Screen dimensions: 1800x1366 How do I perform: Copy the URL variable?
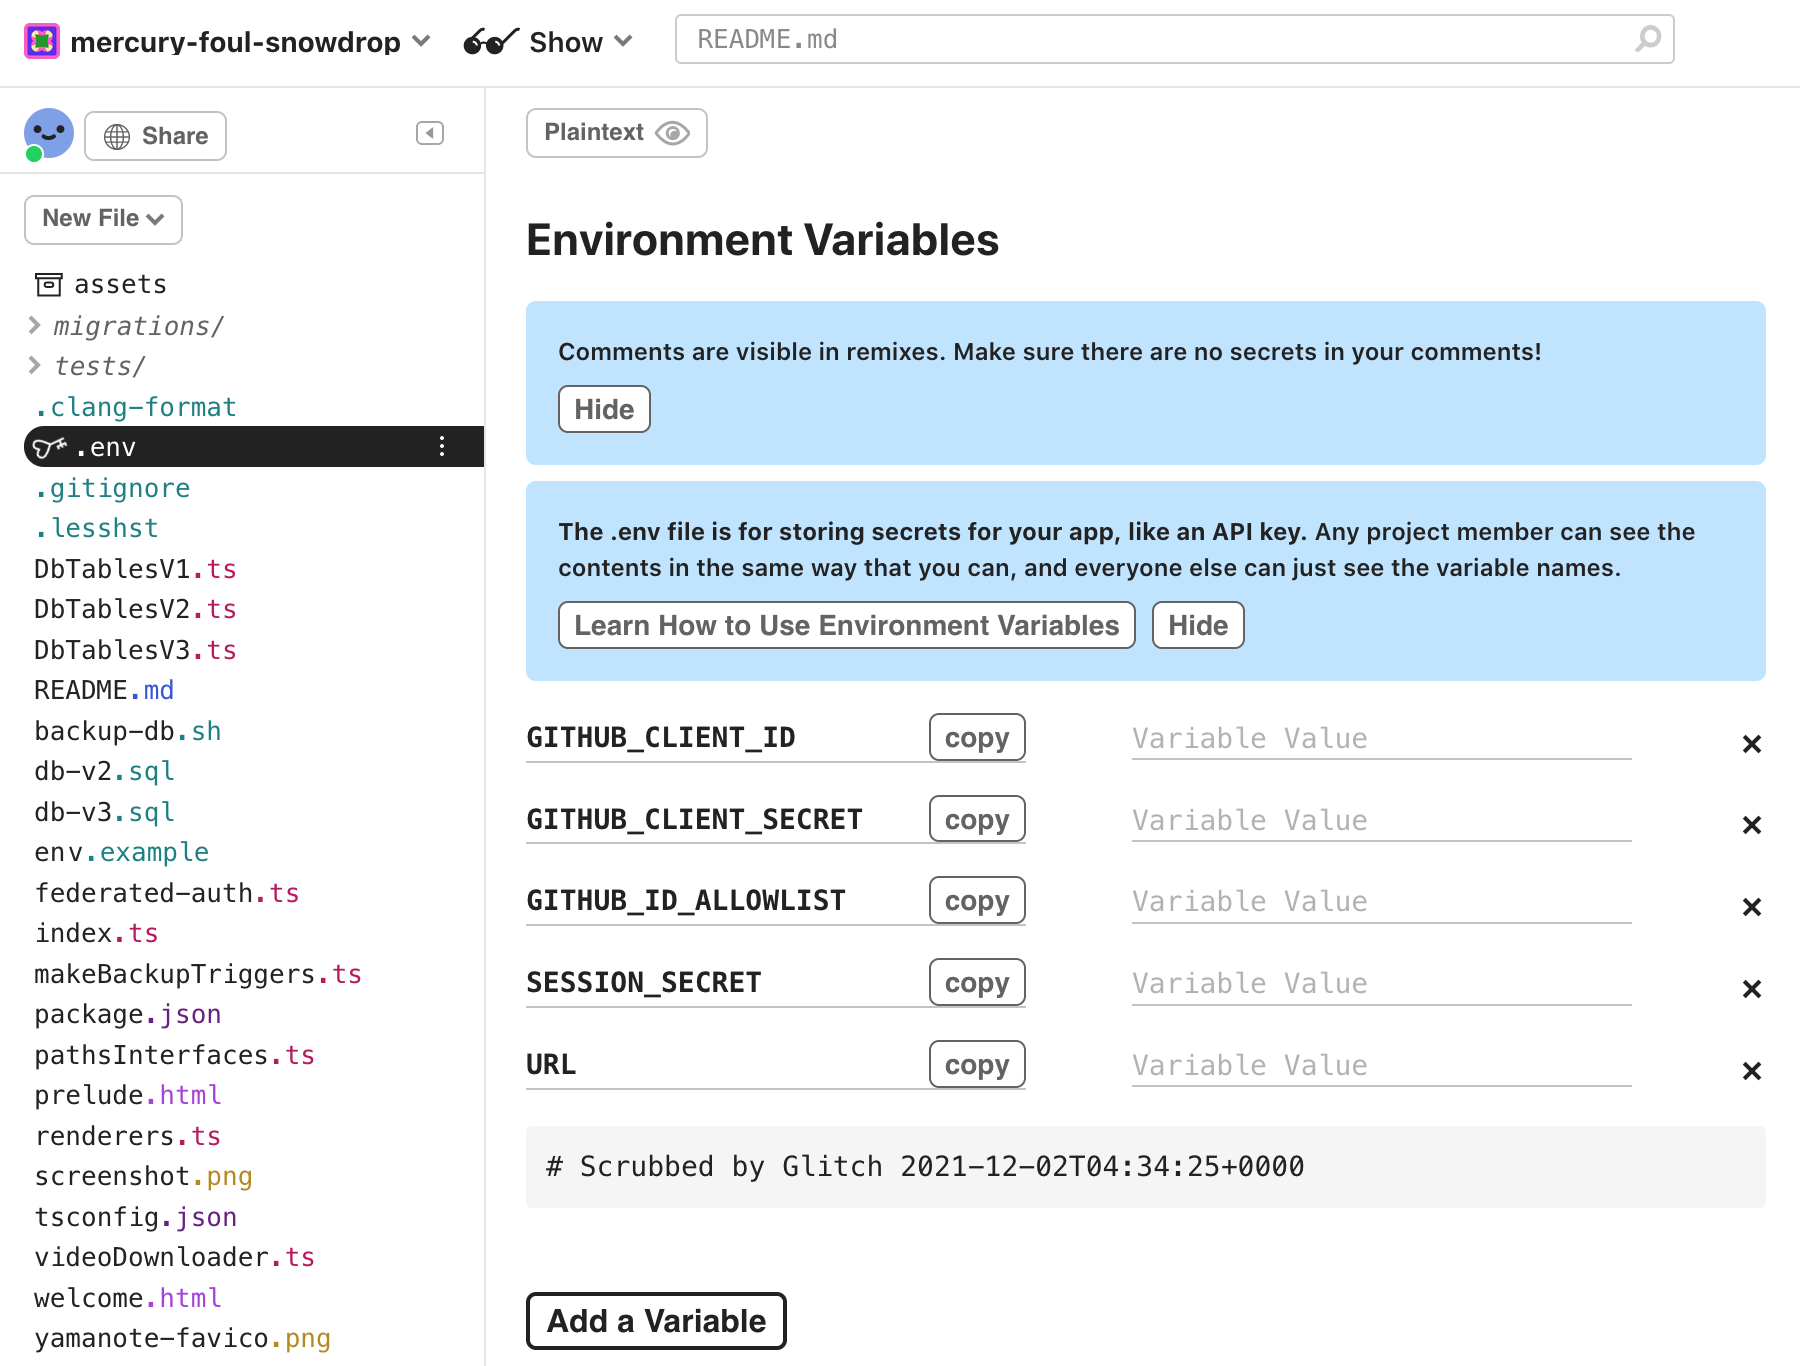click(977, 1064)
